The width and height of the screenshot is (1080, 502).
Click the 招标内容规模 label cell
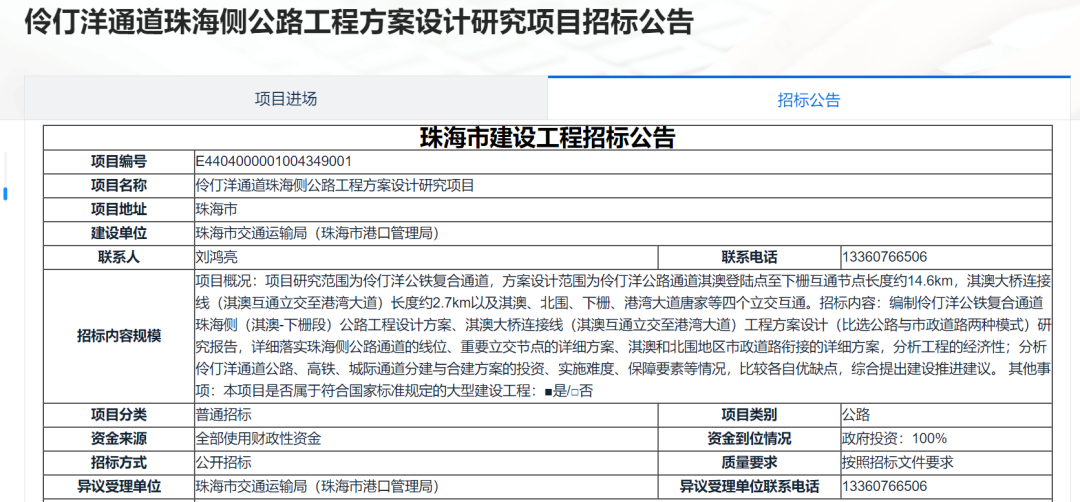coord(118,336)
